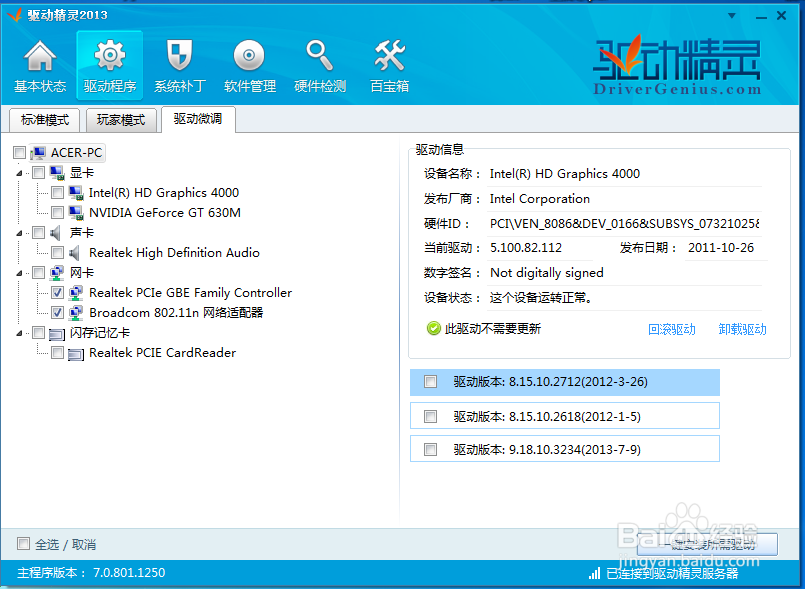Switch to the 玩家模式 tab
Screen dimensions: 805x589
click(121, 120)
